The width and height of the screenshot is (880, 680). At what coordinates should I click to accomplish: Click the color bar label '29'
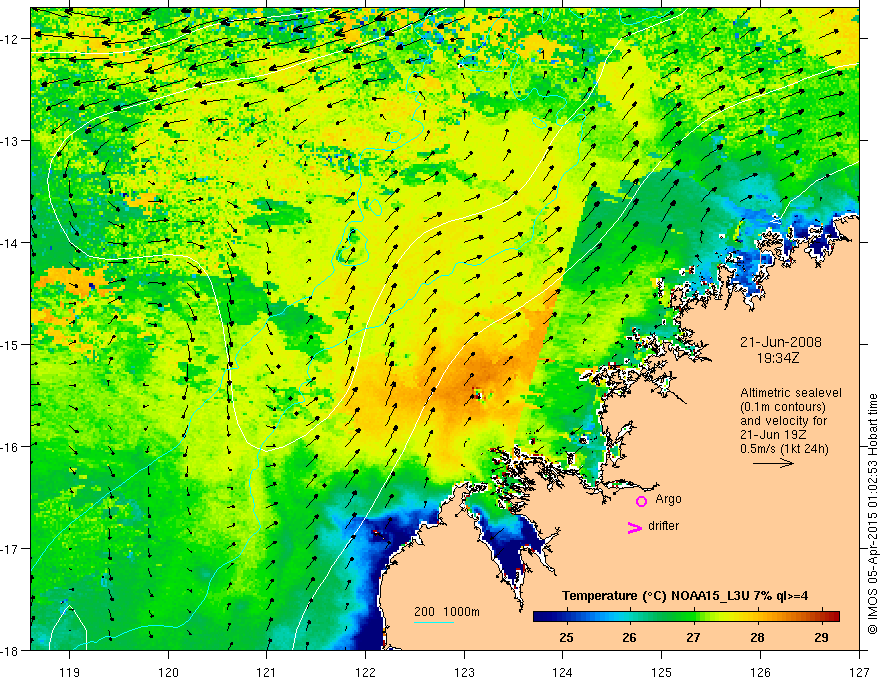coord(821,637)
